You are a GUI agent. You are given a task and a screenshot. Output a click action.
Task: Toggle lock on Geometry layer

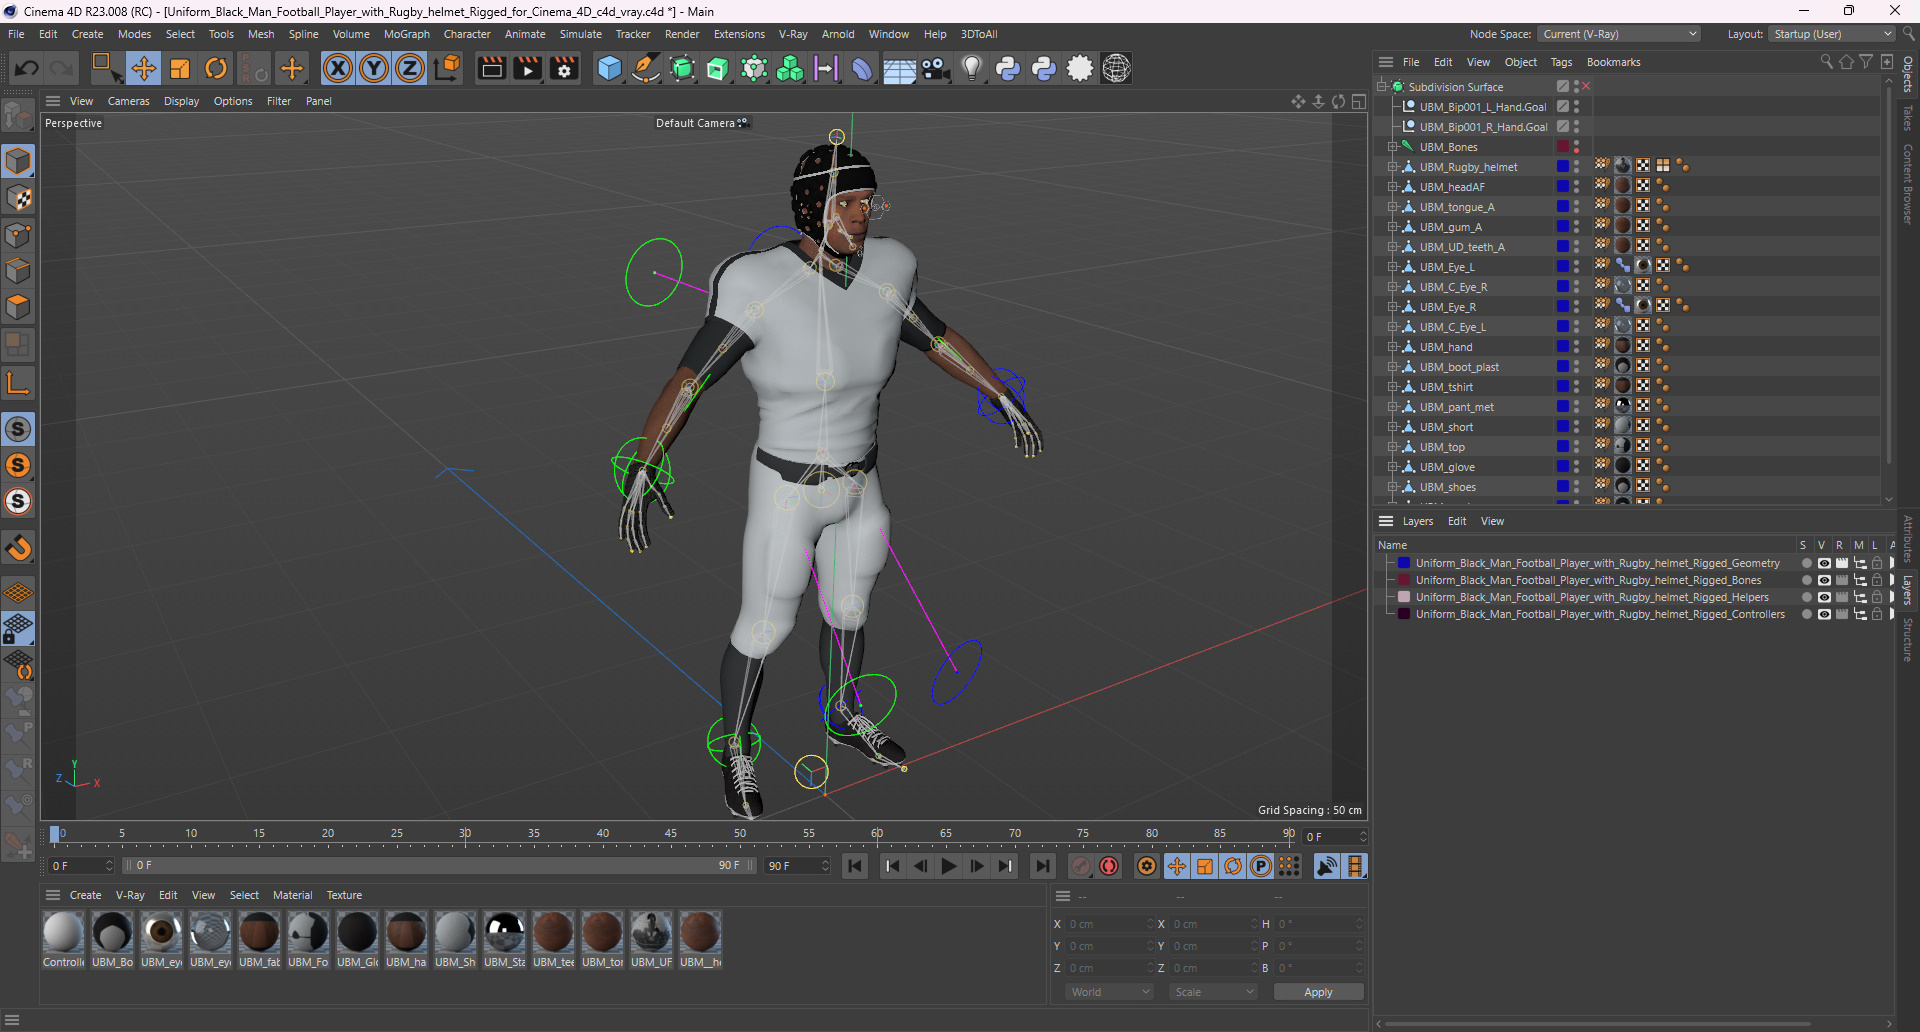tap(1877, 563)
